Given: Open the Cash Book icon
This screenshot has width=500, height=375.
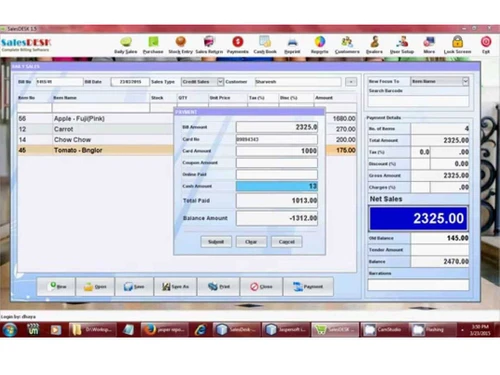Looking at the screenshot, I should click(265, 45).
